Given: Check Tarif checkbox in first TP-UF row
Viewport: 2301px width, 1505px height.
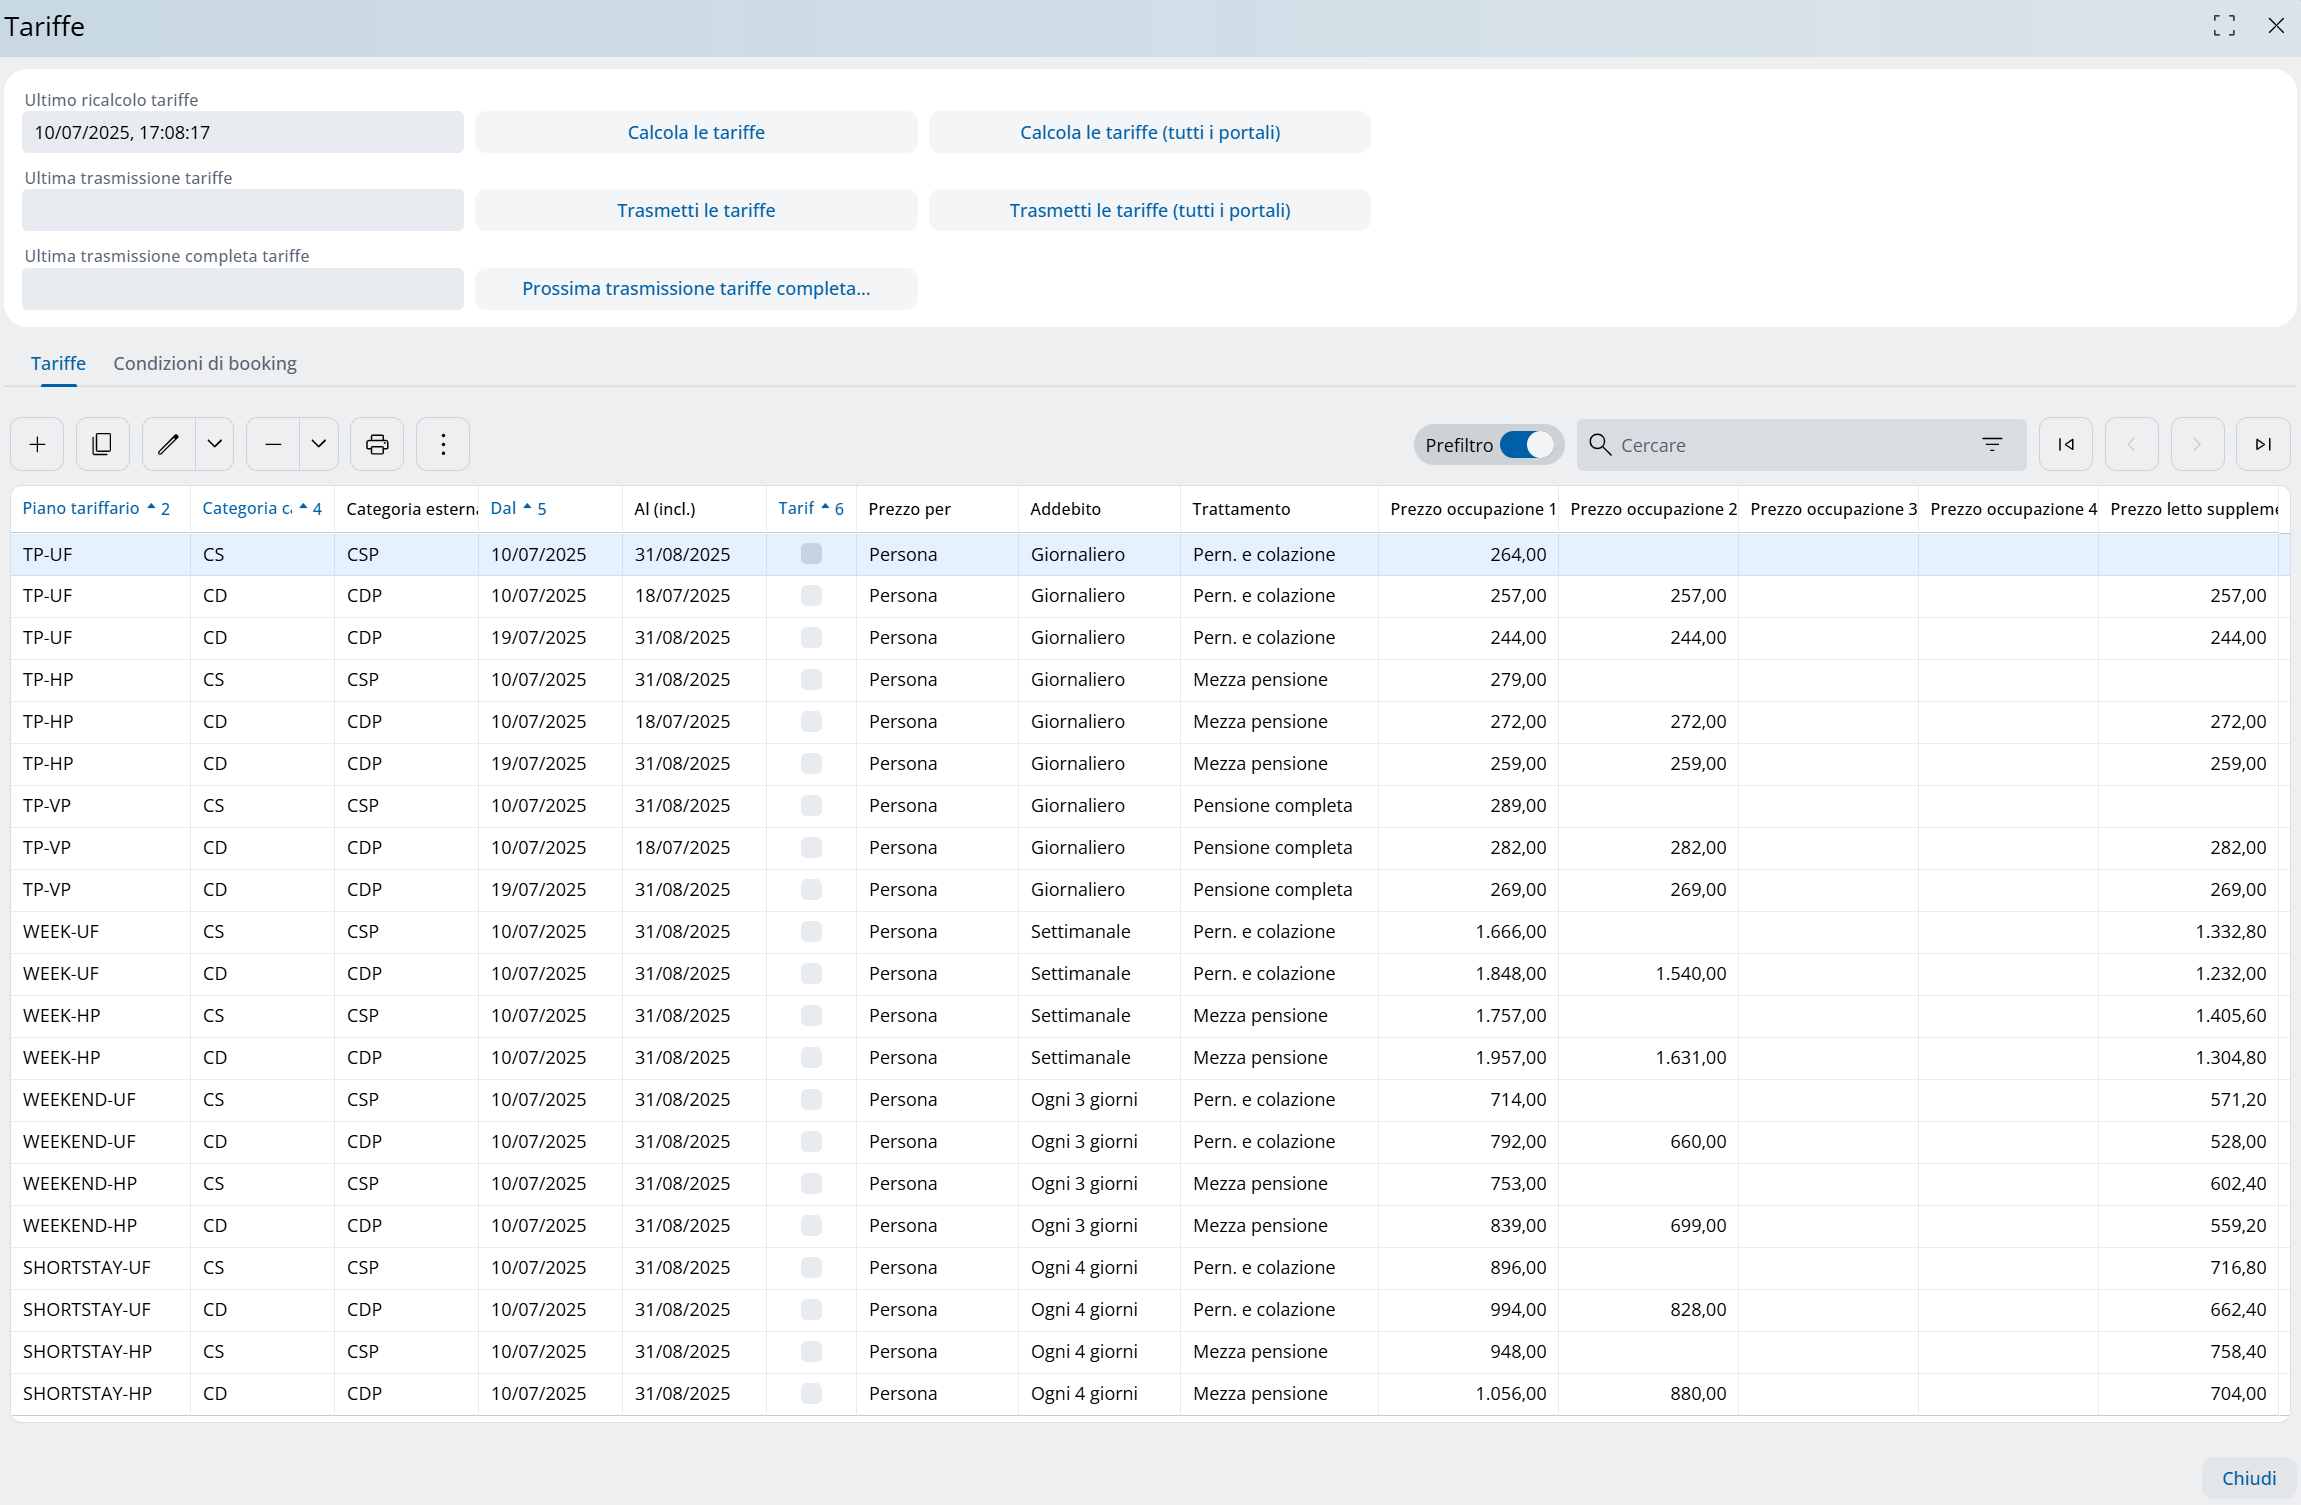Looking at the screenshot, I should (x=811, y=554).
